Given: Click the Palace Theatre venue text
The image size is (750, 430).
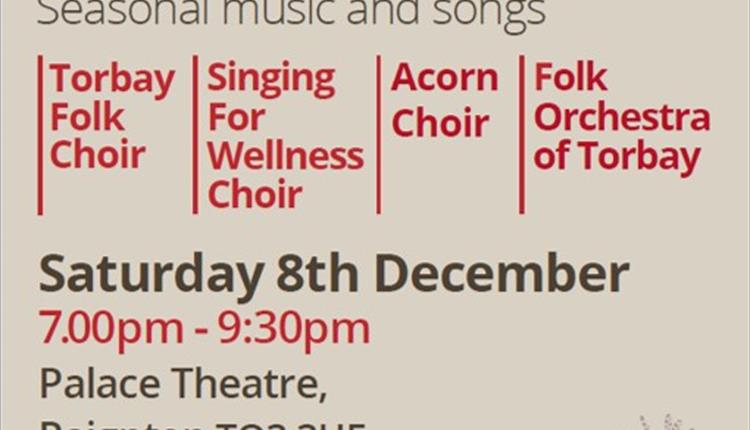Looking at the screenshot, I should pyautogui.click(x=183, y=383).
